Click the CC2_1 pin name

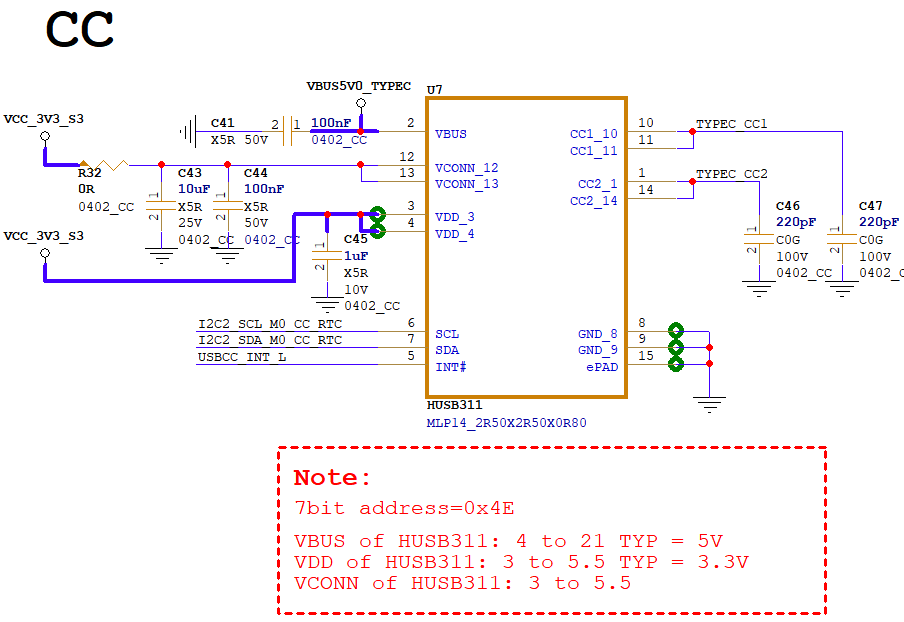coord(598,184)
